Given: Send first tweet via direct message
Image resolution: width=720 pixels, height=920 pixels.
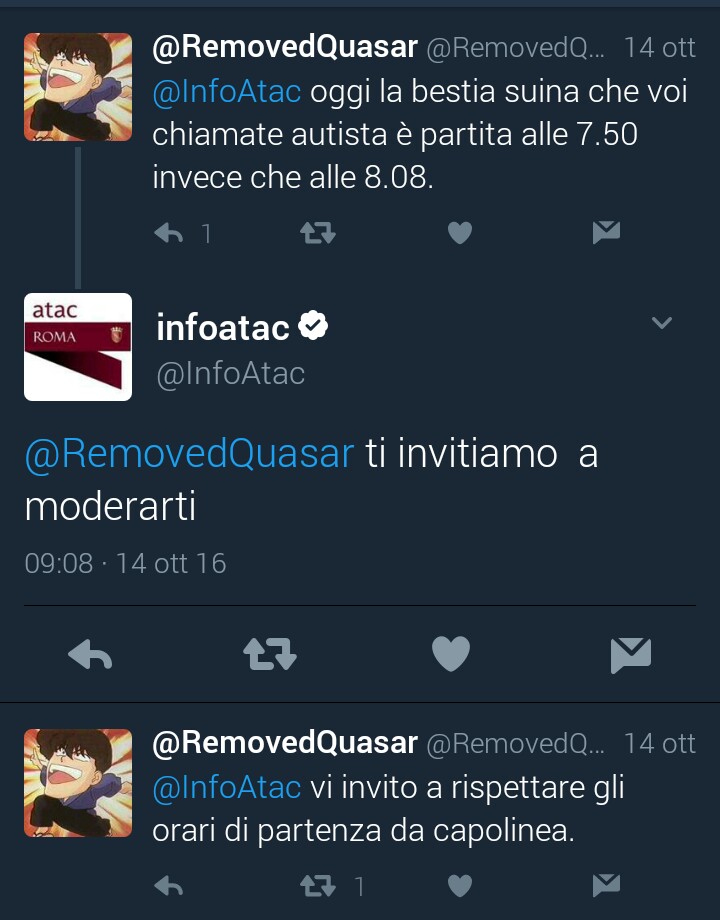Looking at the screenshot, I should 606,232.
